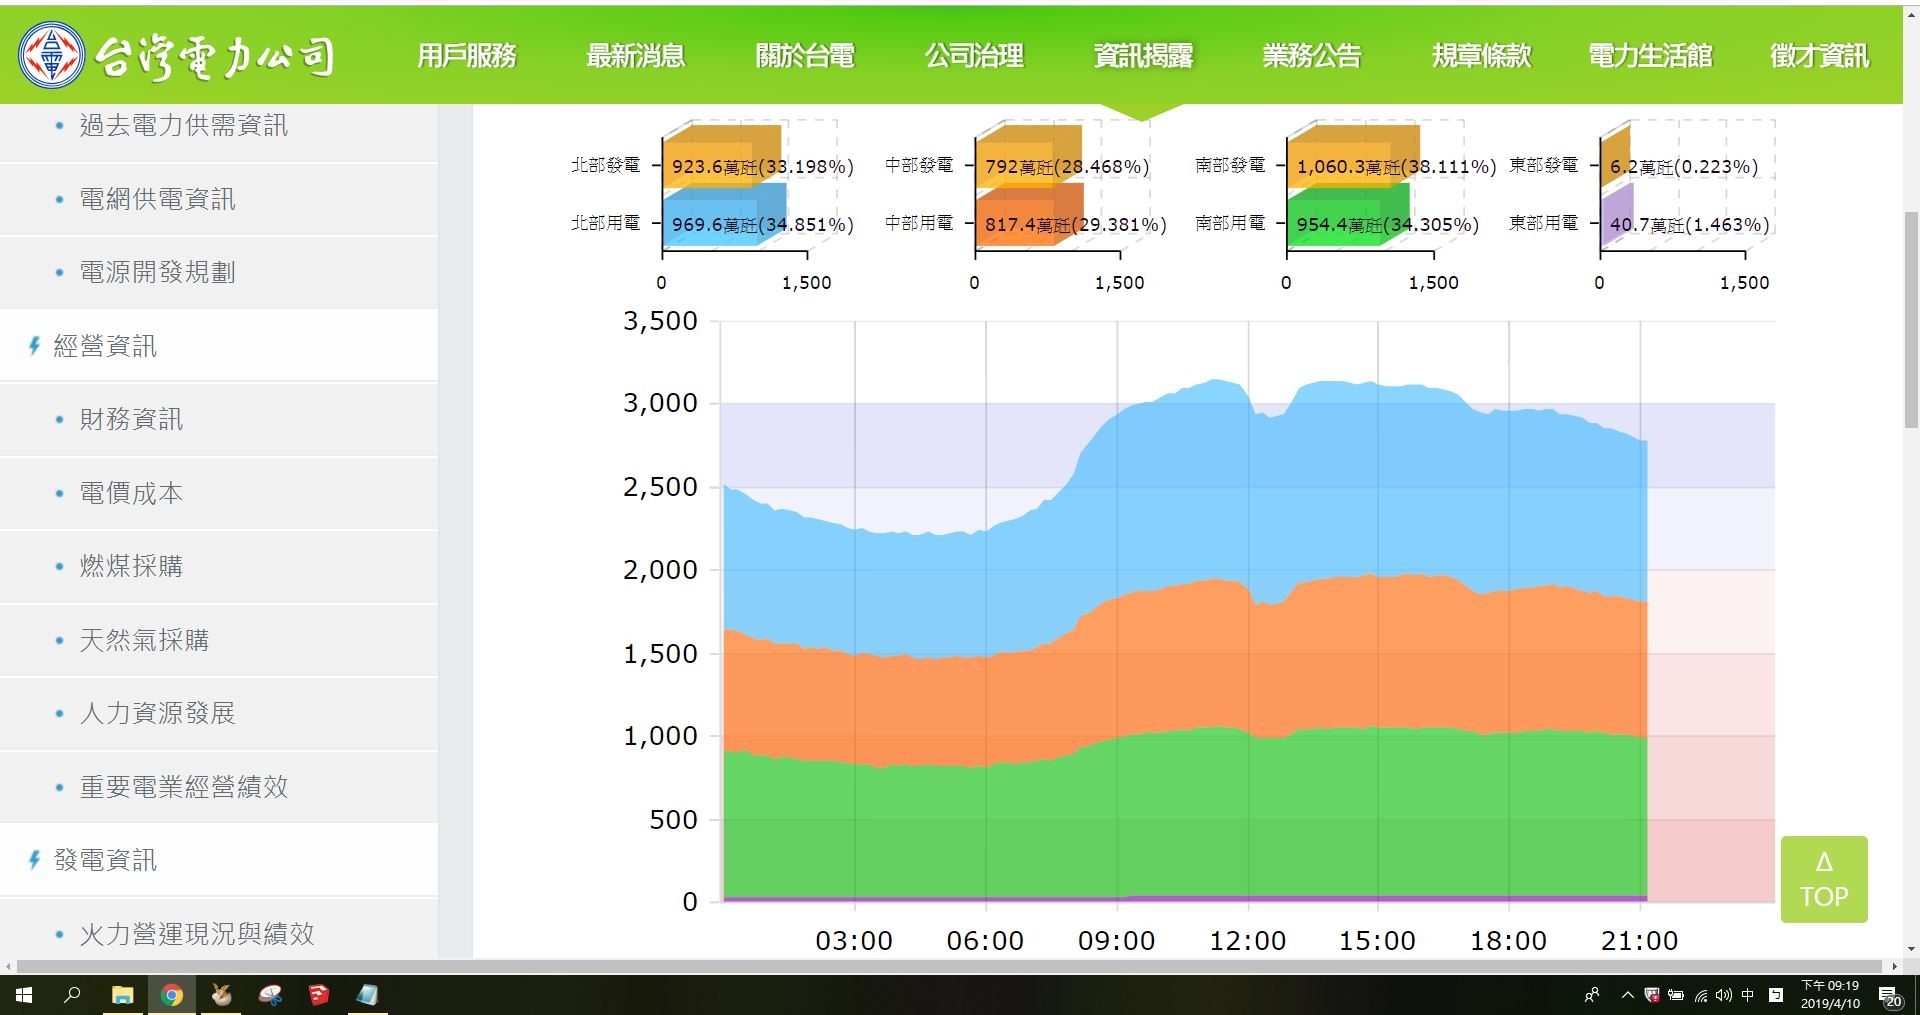Screen dimensions: 1920x1015
Task: Open Windows taskbar search
Action: pos(72,995)
